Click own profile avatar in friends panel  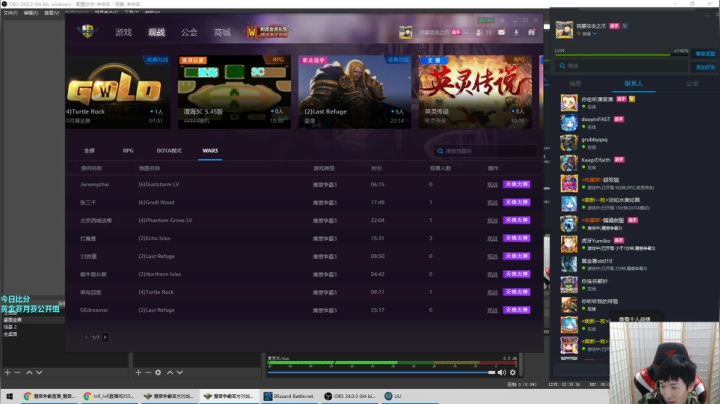[564, 29]
